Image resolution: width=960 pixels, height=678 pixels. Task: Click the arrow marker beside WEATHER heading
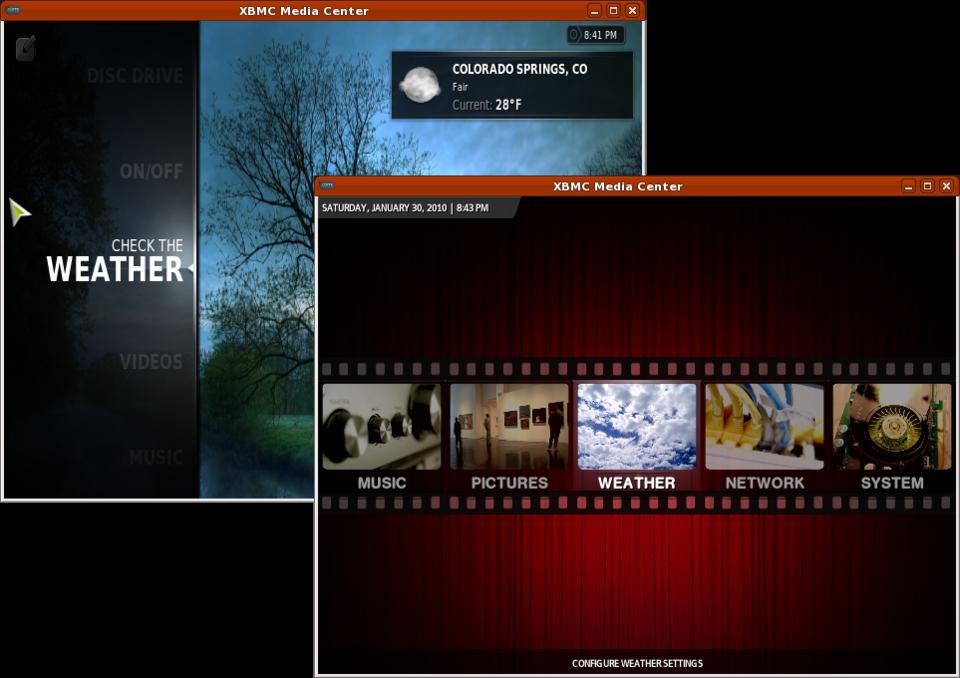pyautogui.click(x=191, y=268)
